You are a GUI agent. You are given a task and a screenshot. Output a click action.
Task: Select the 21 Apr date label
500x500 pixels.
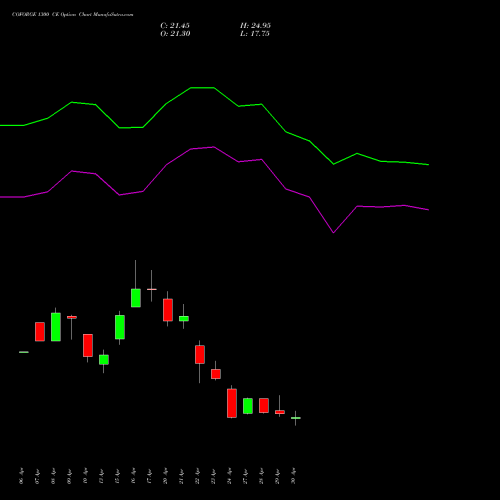pyautogui.click(x=181, y=476)
